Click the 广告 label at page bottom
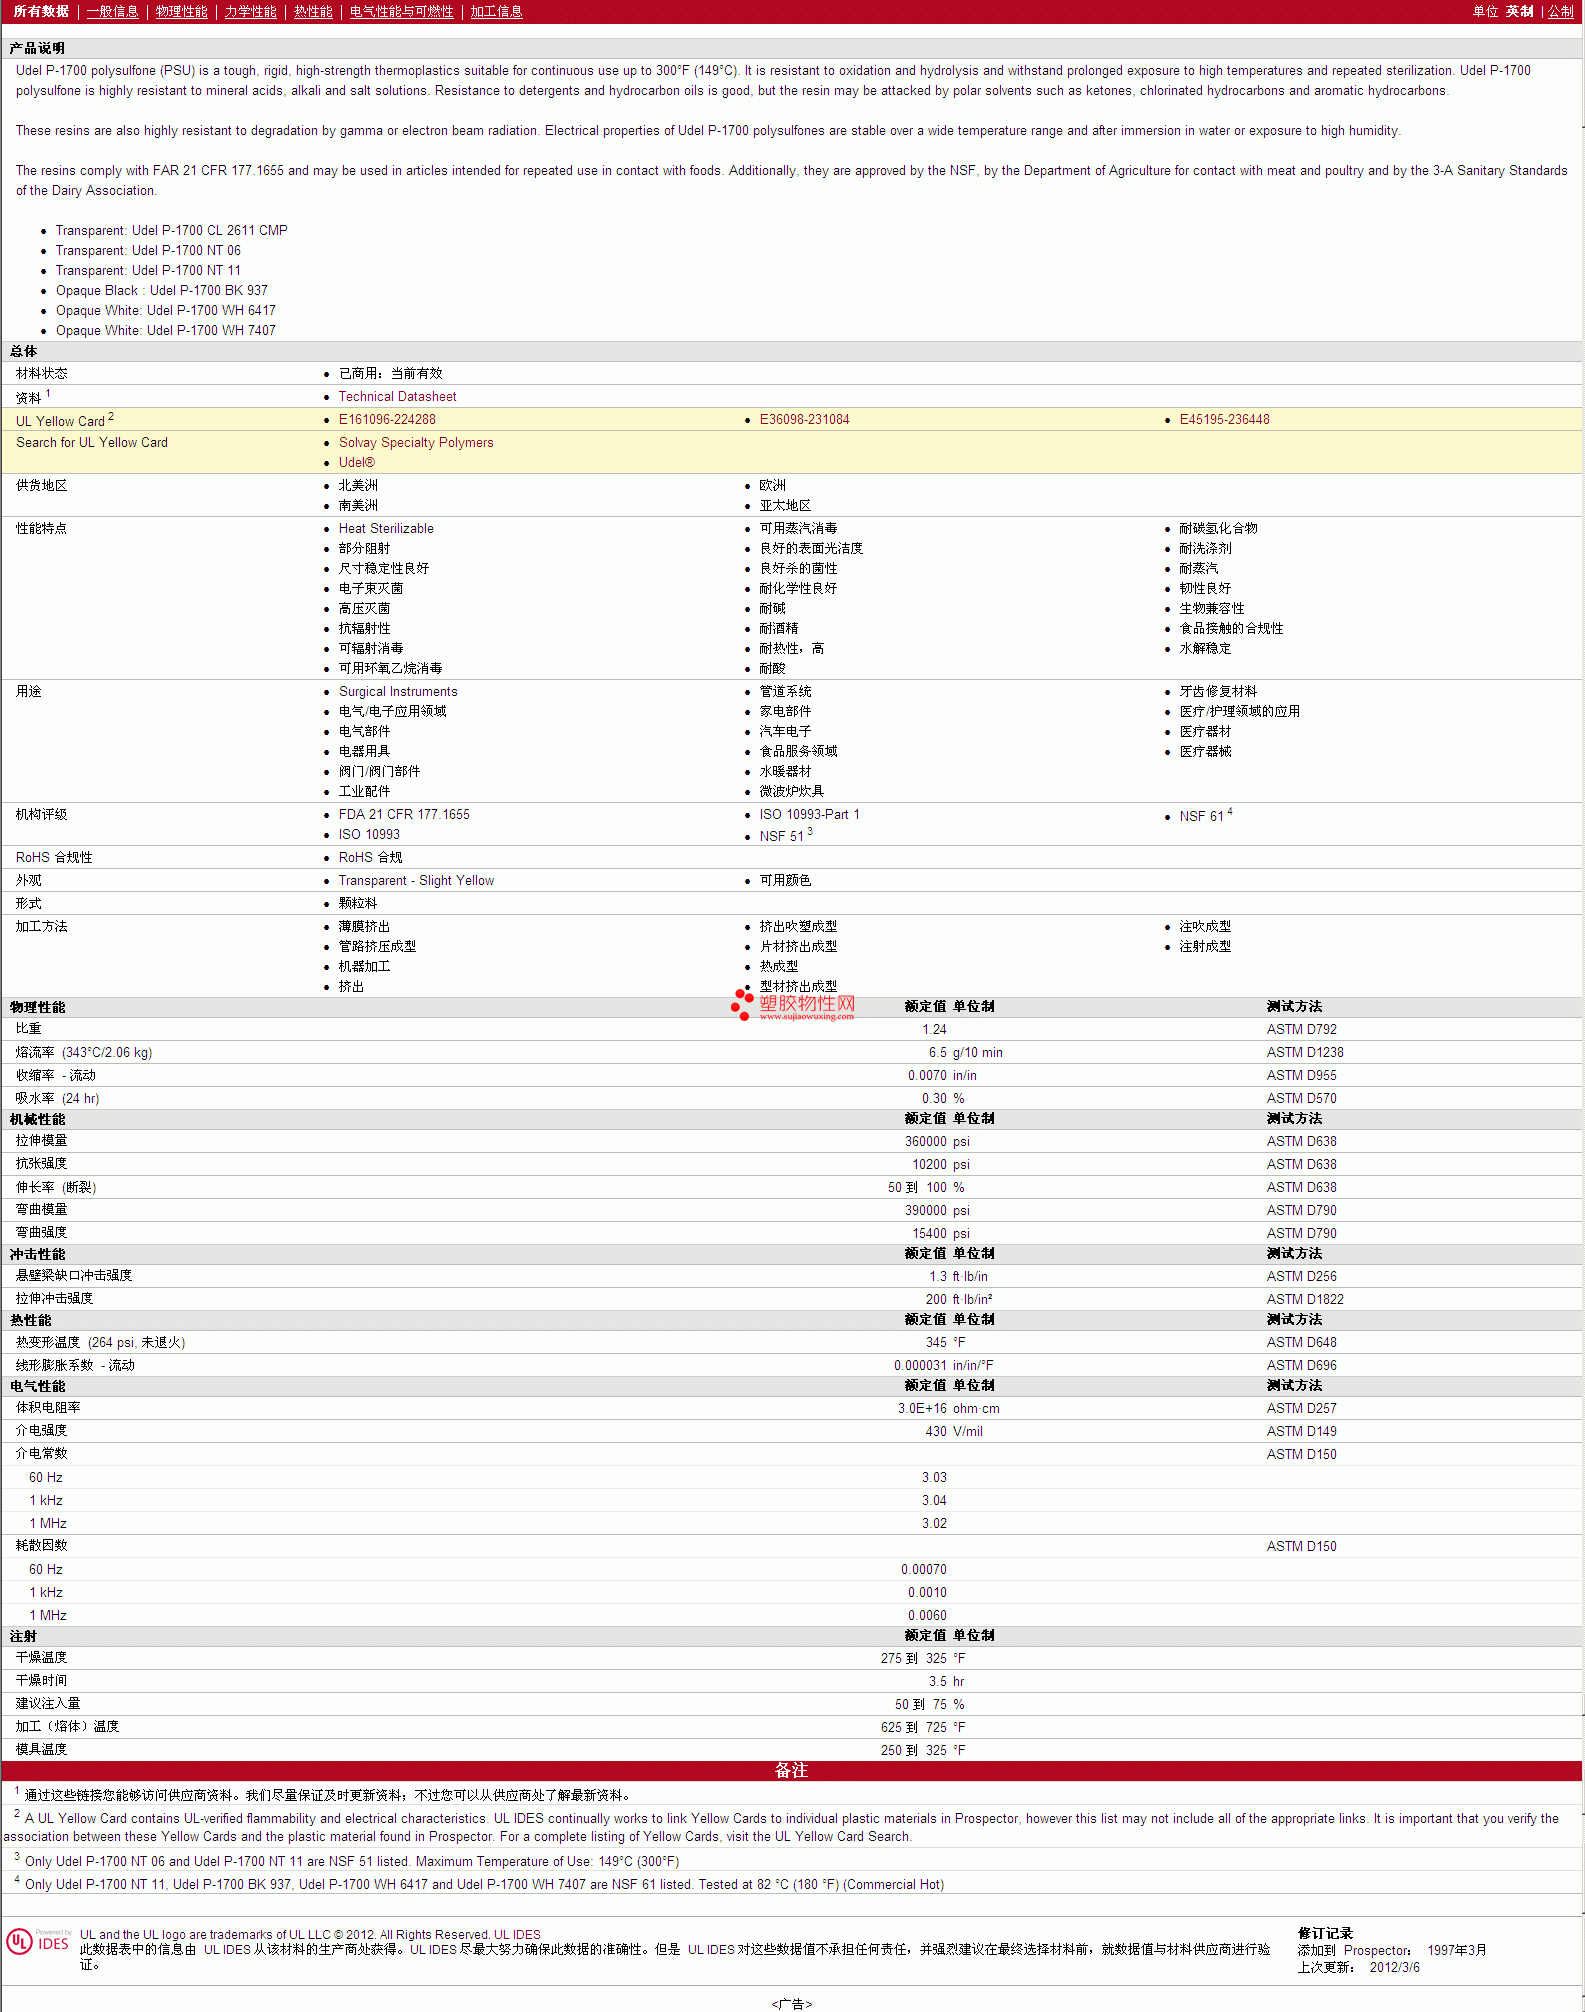 [791, 2004]
